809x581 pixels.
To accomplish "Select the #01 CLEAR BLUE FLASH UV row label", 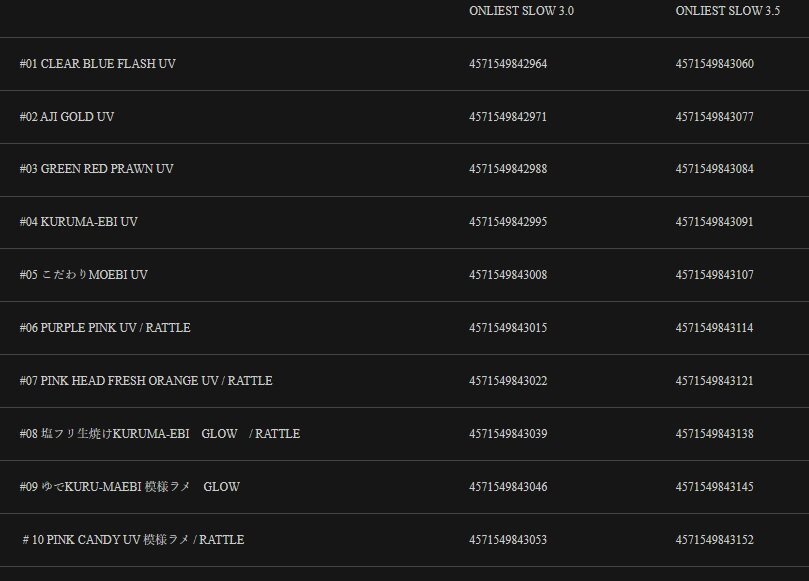I will (x=98, y=64).
